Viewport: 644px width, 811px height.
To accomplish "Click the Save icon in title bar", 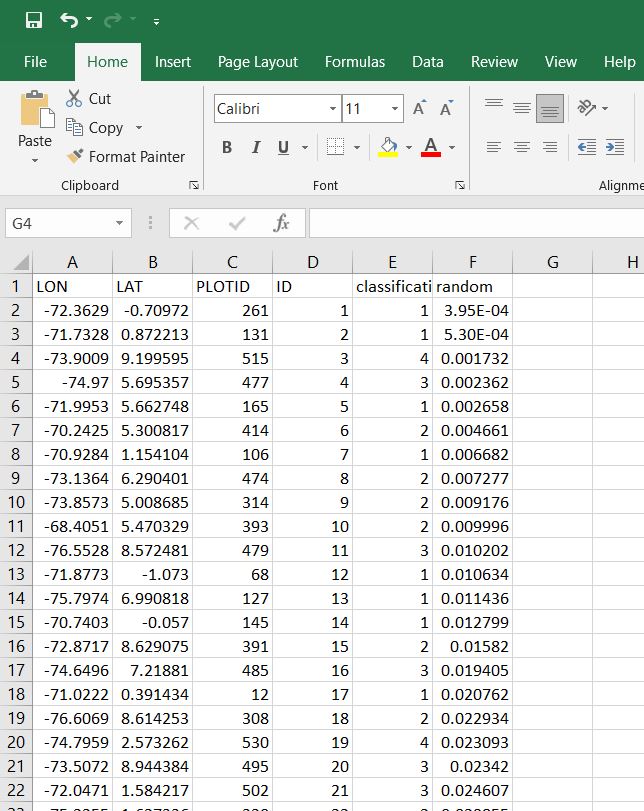I will pos(34,20).
